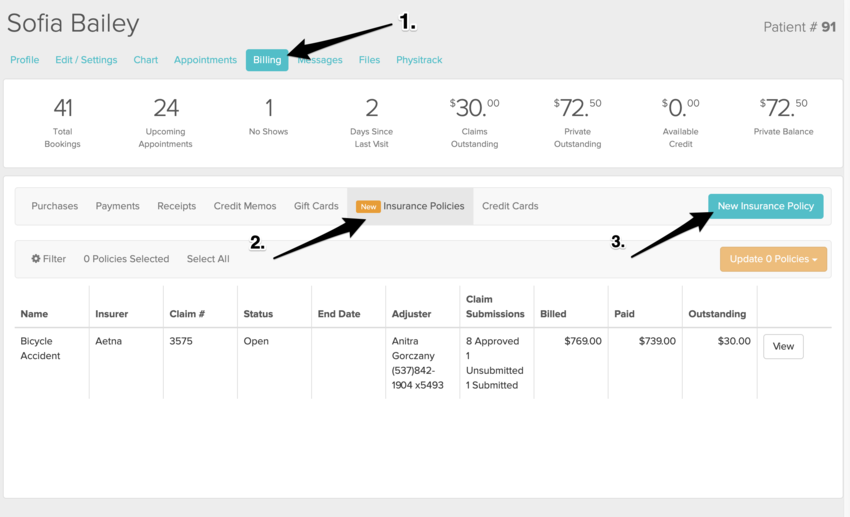Open the Credit Memos sub-tab
This screenshot has width=850, height=517.
[x=245, y=206]
